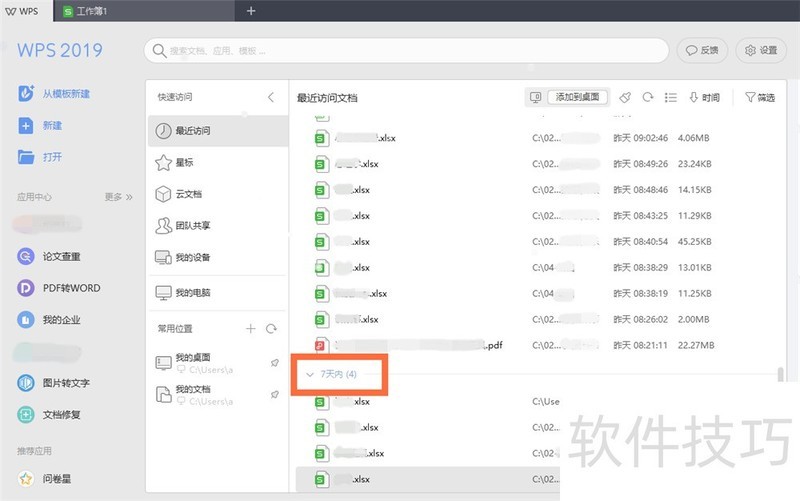
Task: Toggle pin on 我的桌面
Action: (274, 363)
